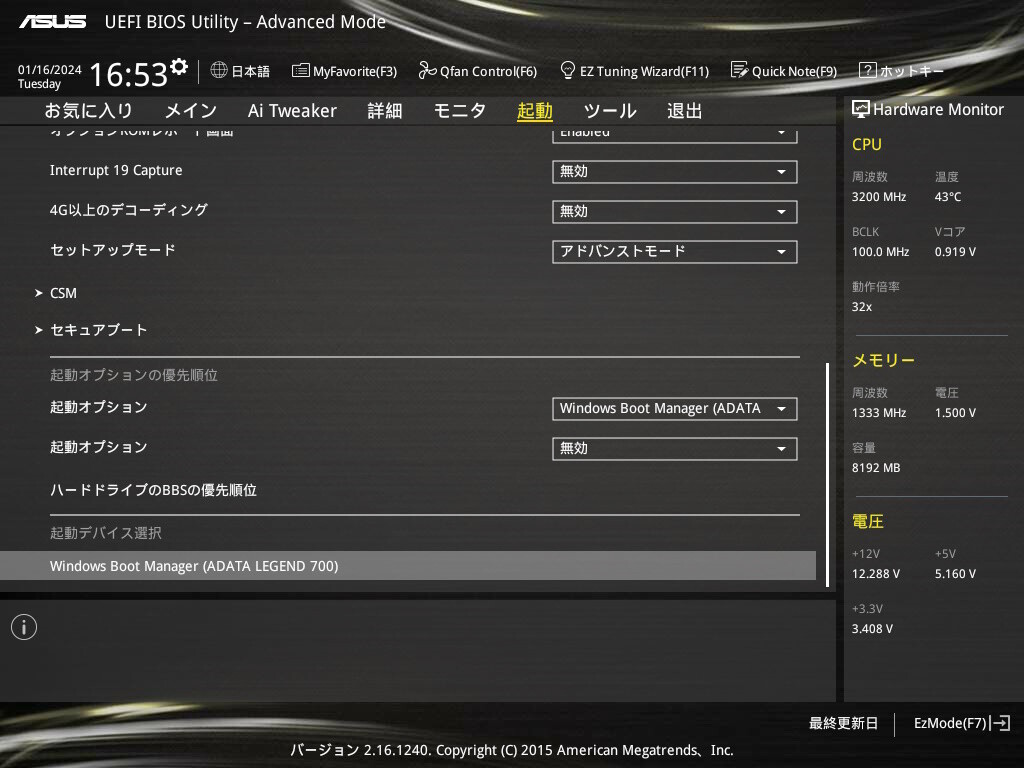Click the globe language icon

click(219, 70)
